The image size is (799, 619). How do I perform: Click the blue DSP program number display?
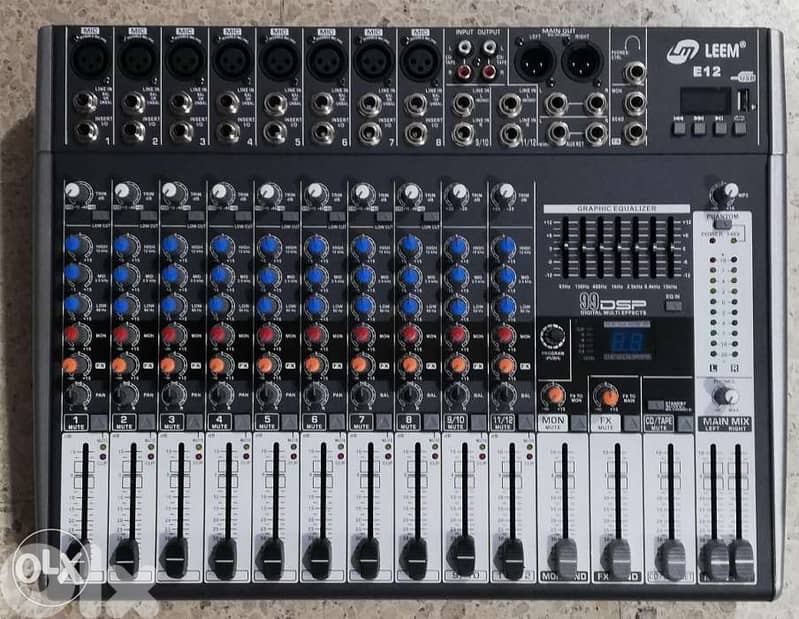[x=627, y=341]
